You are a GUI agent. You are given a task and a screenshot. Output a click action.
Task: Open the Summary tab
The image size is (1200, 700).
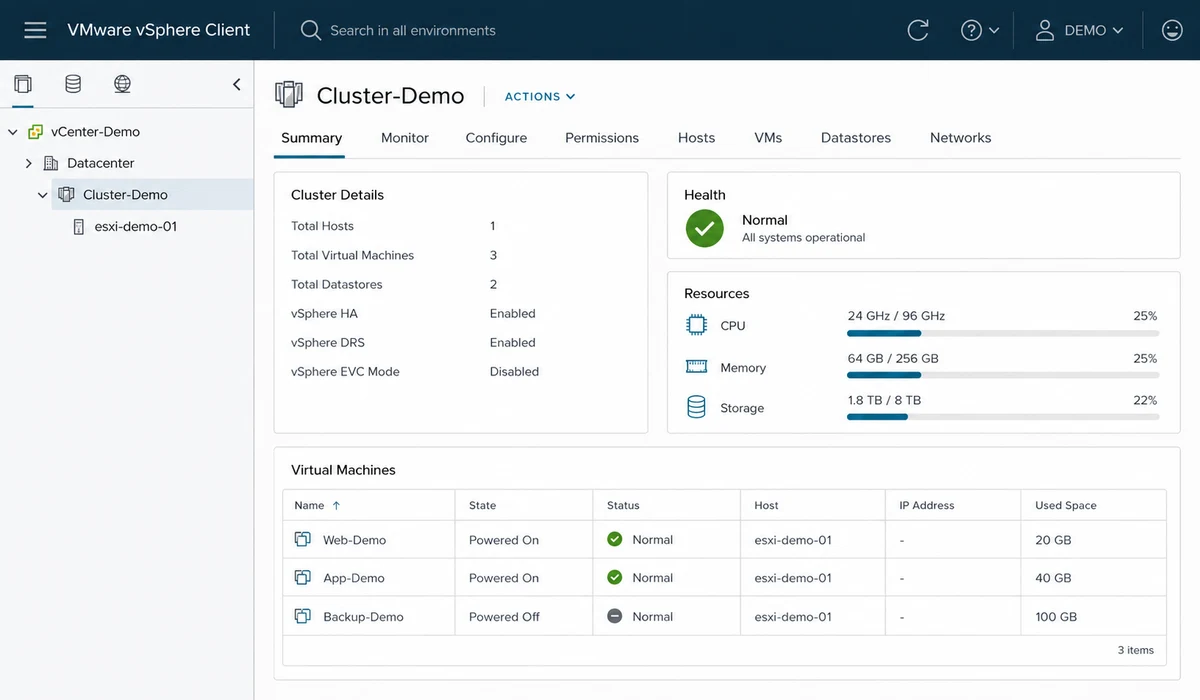(311, 138)
